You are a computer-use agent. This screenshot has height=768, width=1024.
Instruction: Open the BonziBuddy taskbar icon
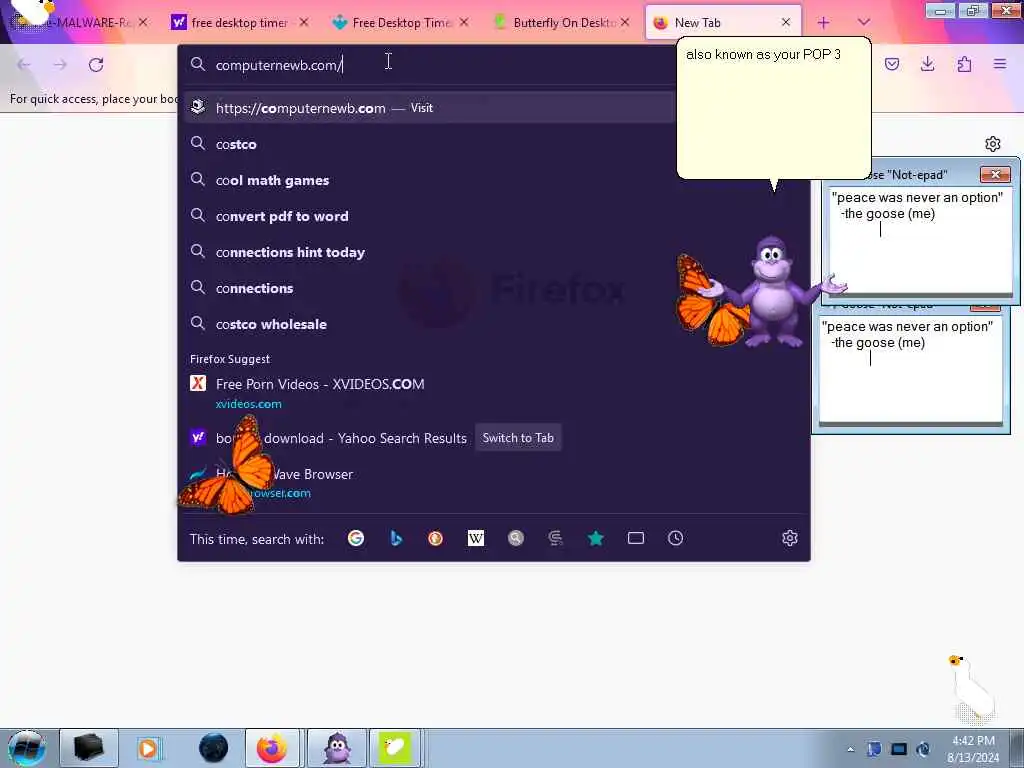pyautogui.click(x=336, y=748)
